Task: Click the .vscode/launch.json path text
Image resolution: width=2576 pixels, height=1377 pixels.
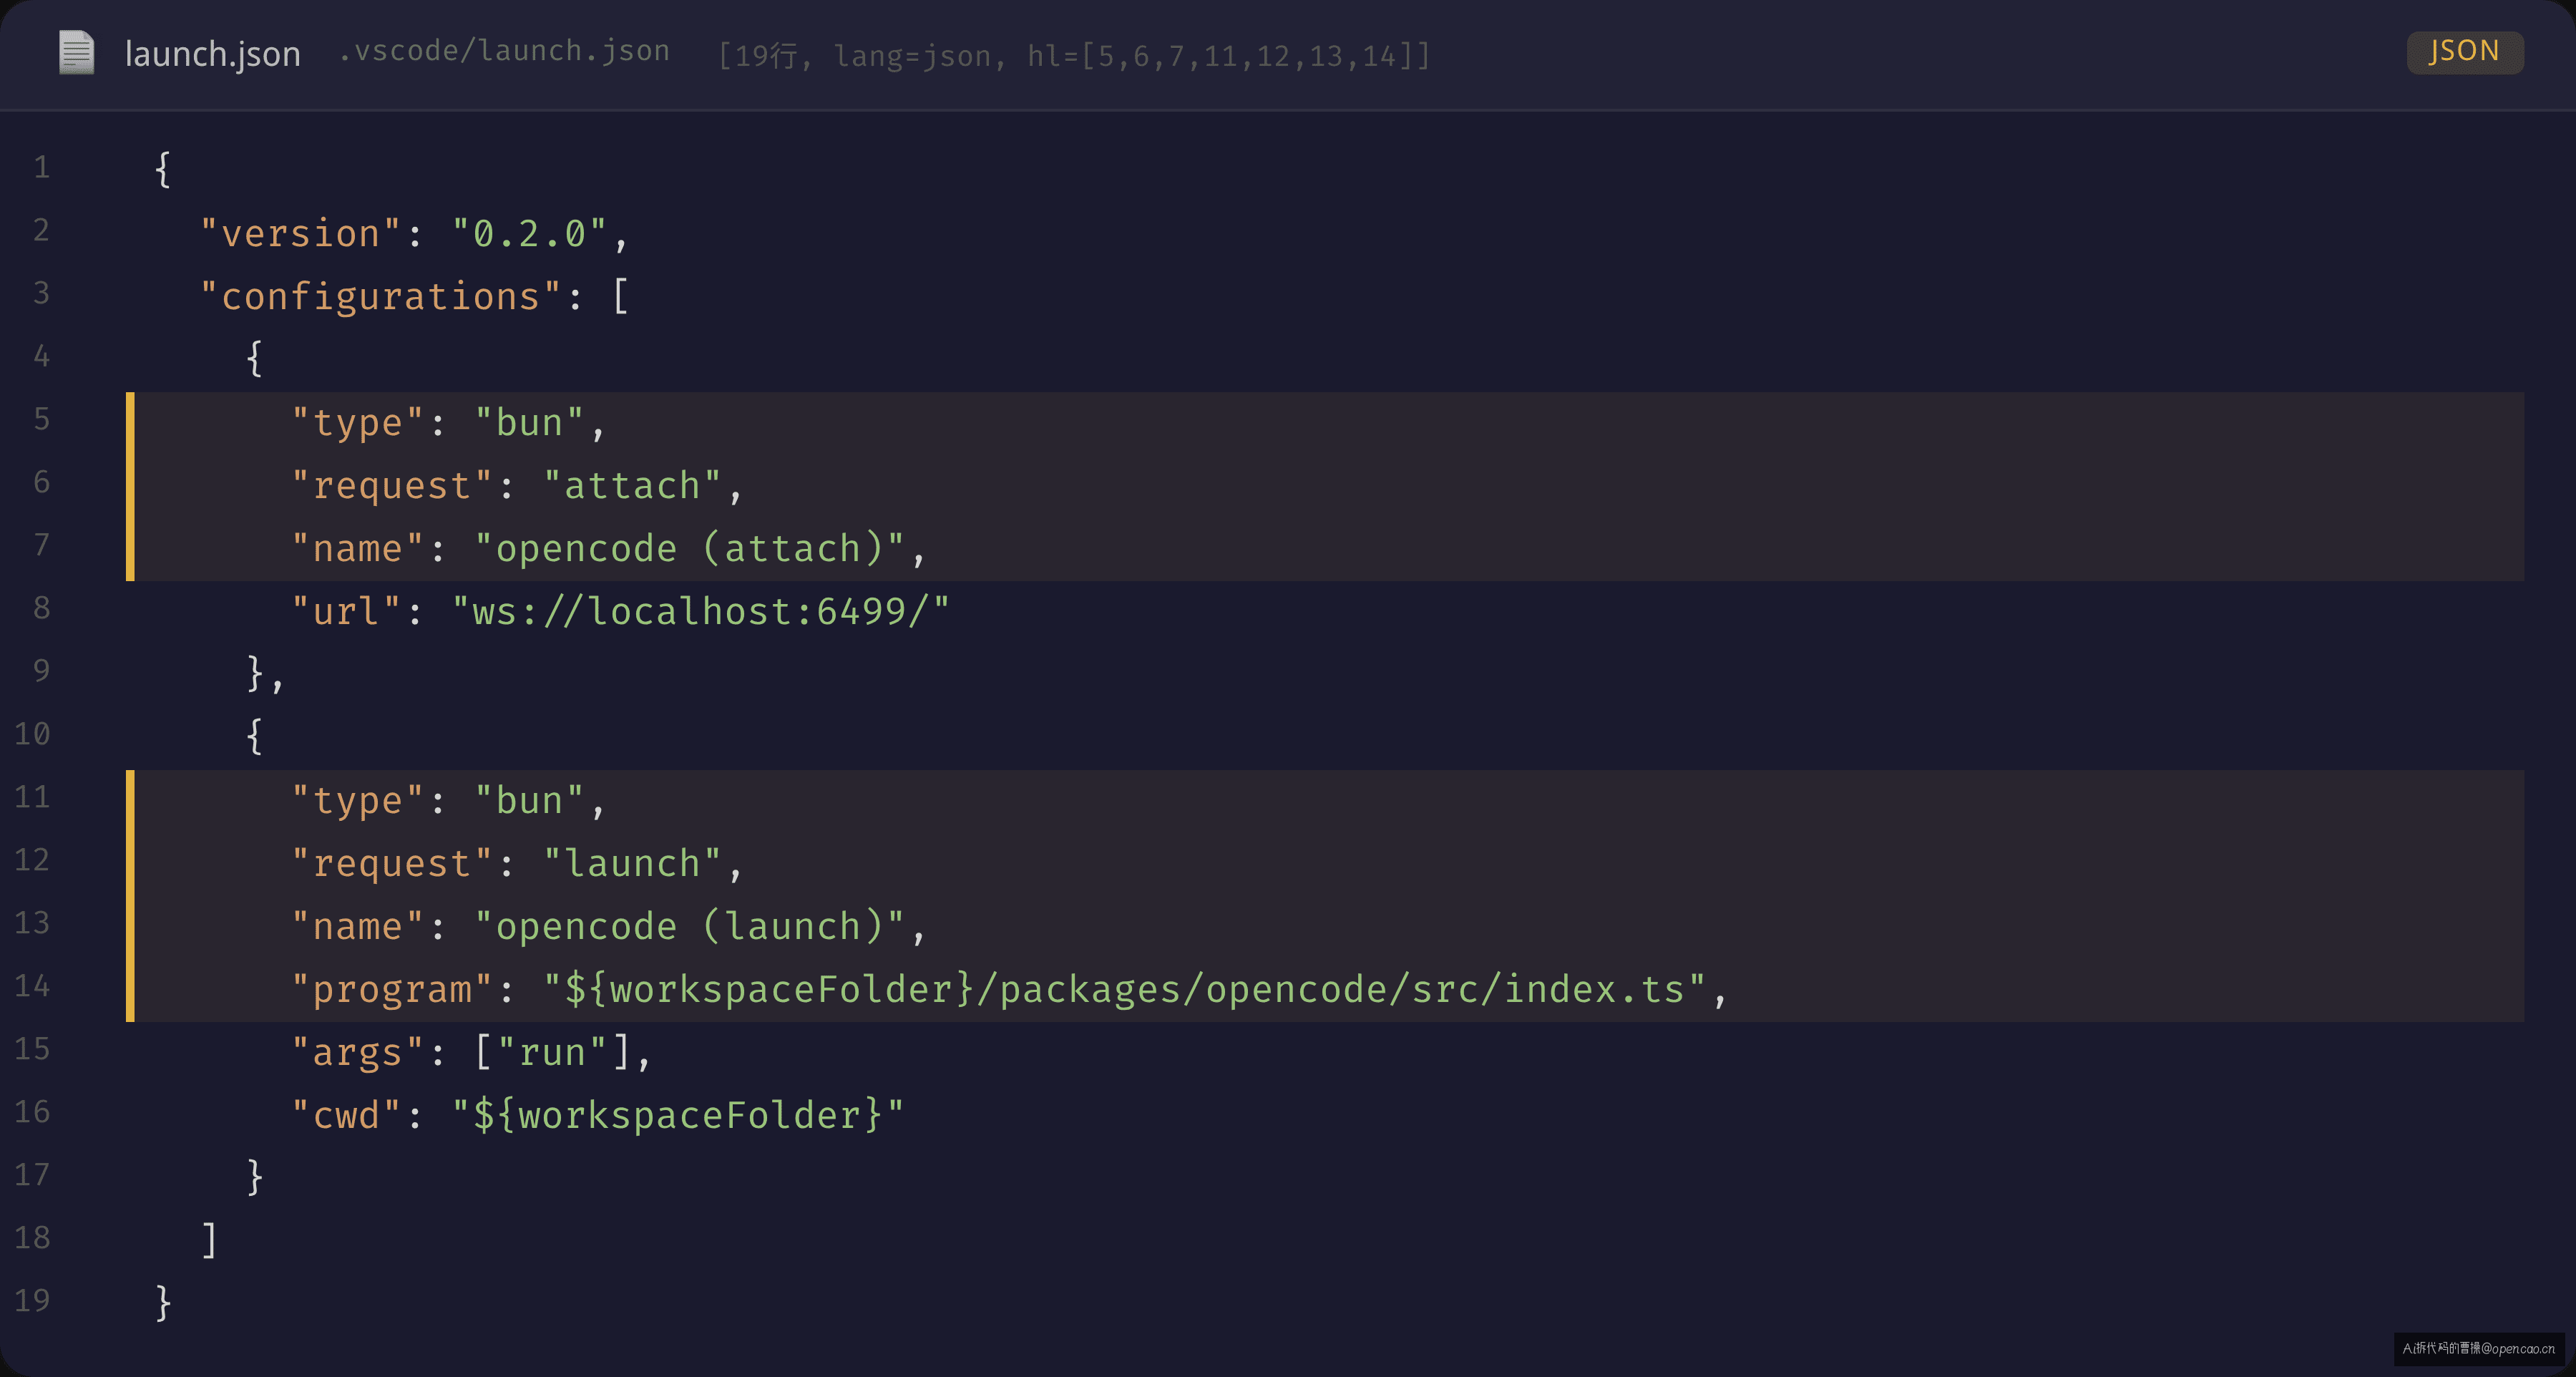Action: pyautogui.click(x=504, y=51)
